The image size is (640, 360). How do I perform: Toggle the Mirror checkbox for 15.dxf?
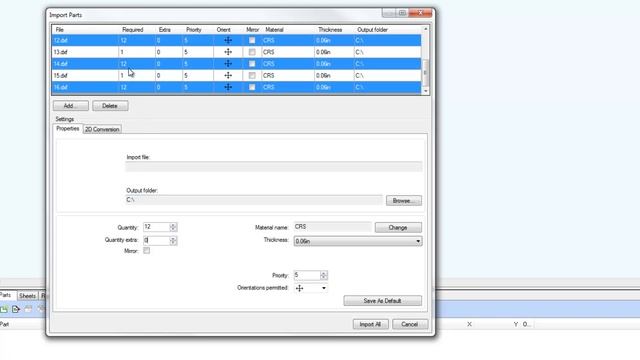coord(252,76)
